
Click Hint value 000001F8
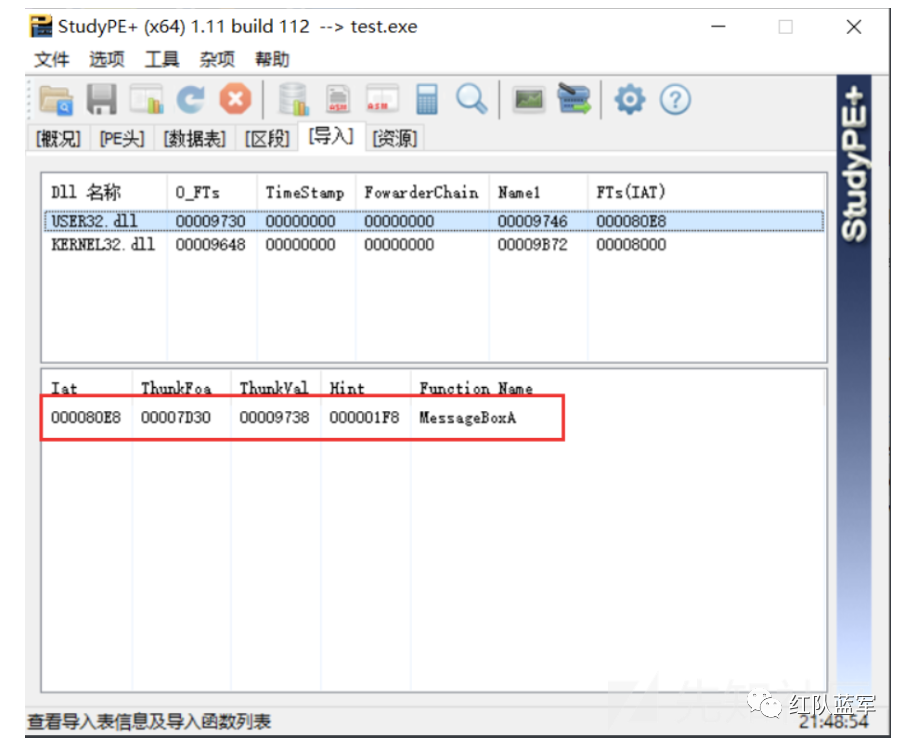pos(364,418)
